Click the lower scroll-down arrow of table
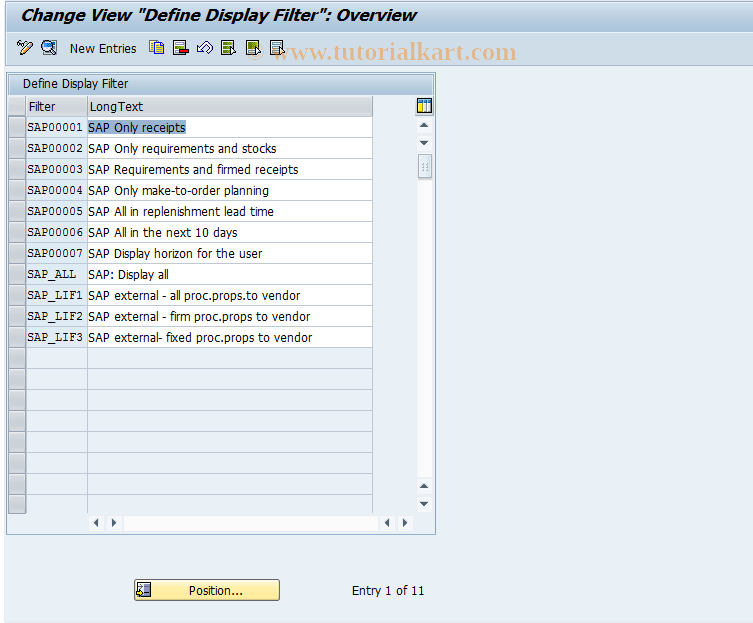Viewport: 753px width, 623px height. pyautogui.click(x=424, y=504)
